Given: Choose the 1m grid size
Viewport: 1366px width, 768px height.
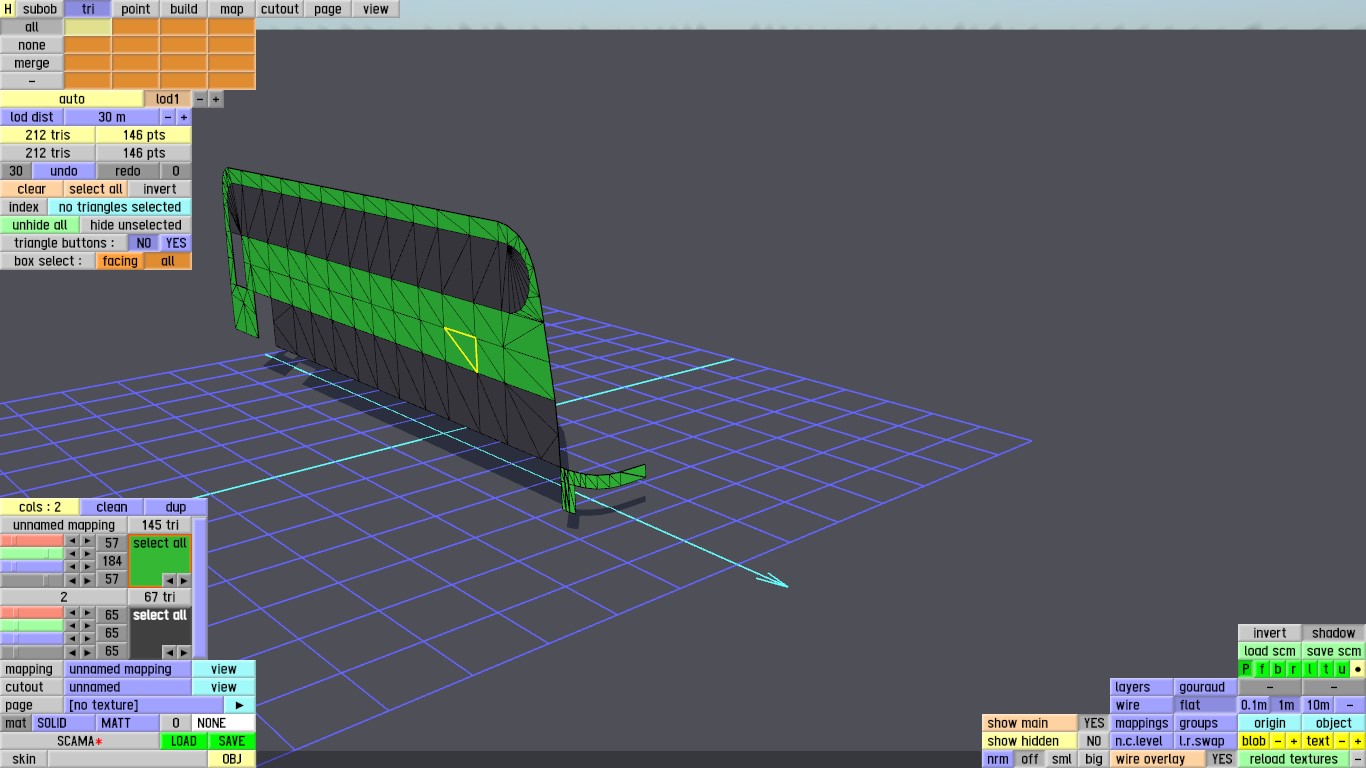Looking at the screenshot, I should (x=1286, y=705).
